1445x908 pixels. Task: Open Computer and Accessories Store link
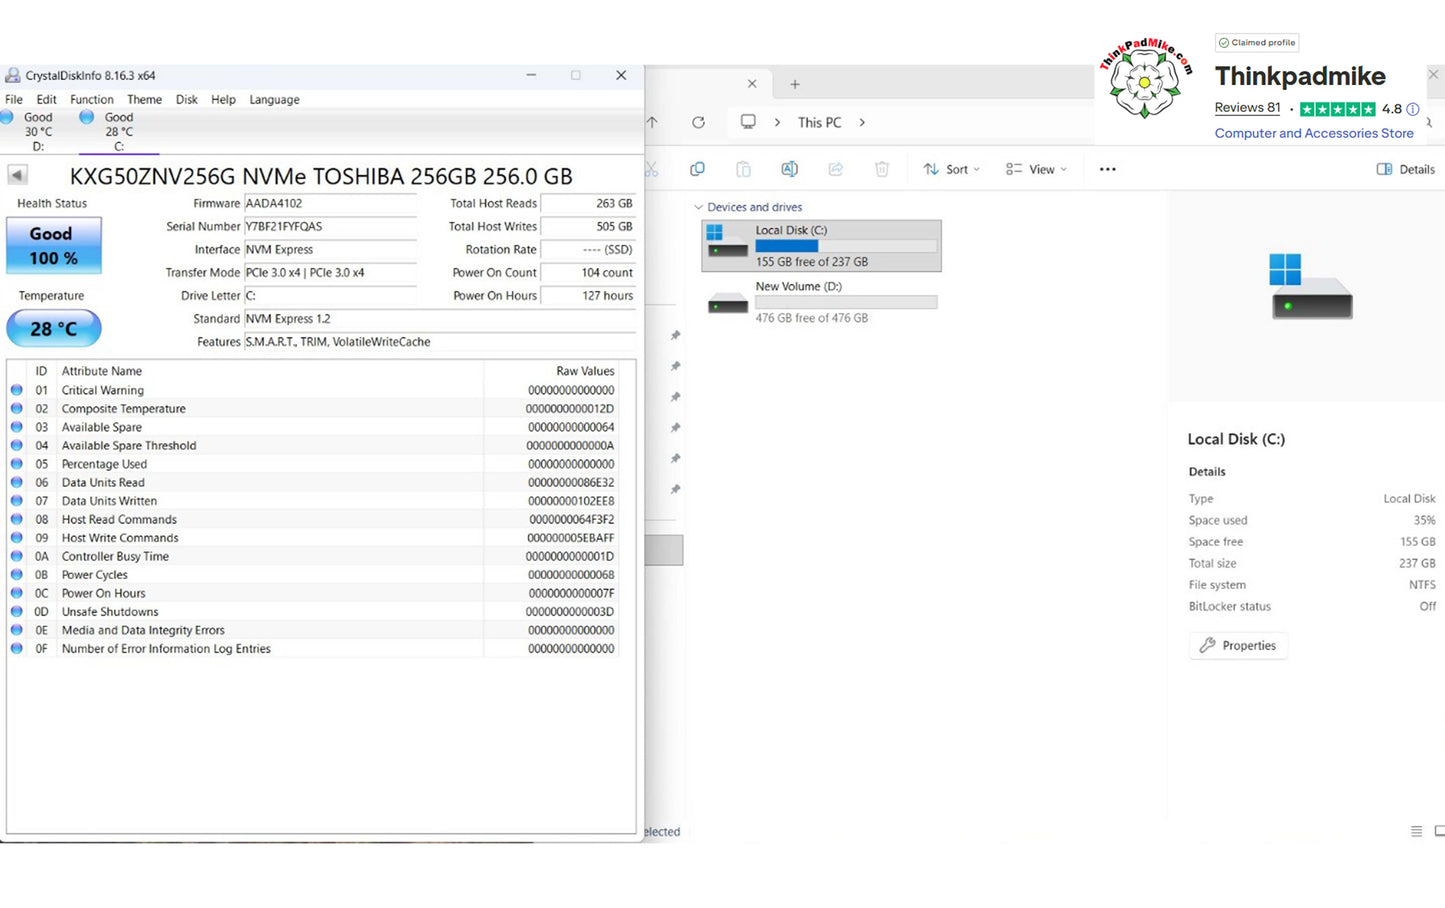1314,133
